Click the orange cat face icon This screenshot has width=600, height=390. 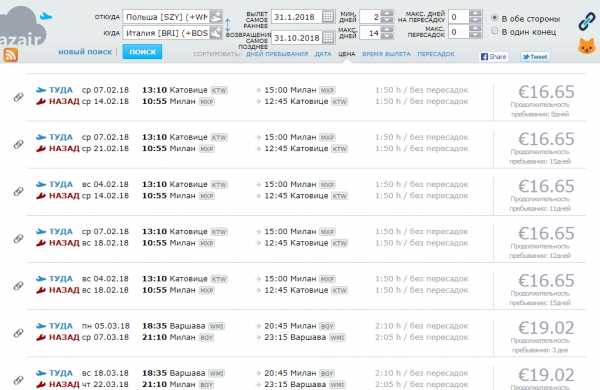point(587,46)
